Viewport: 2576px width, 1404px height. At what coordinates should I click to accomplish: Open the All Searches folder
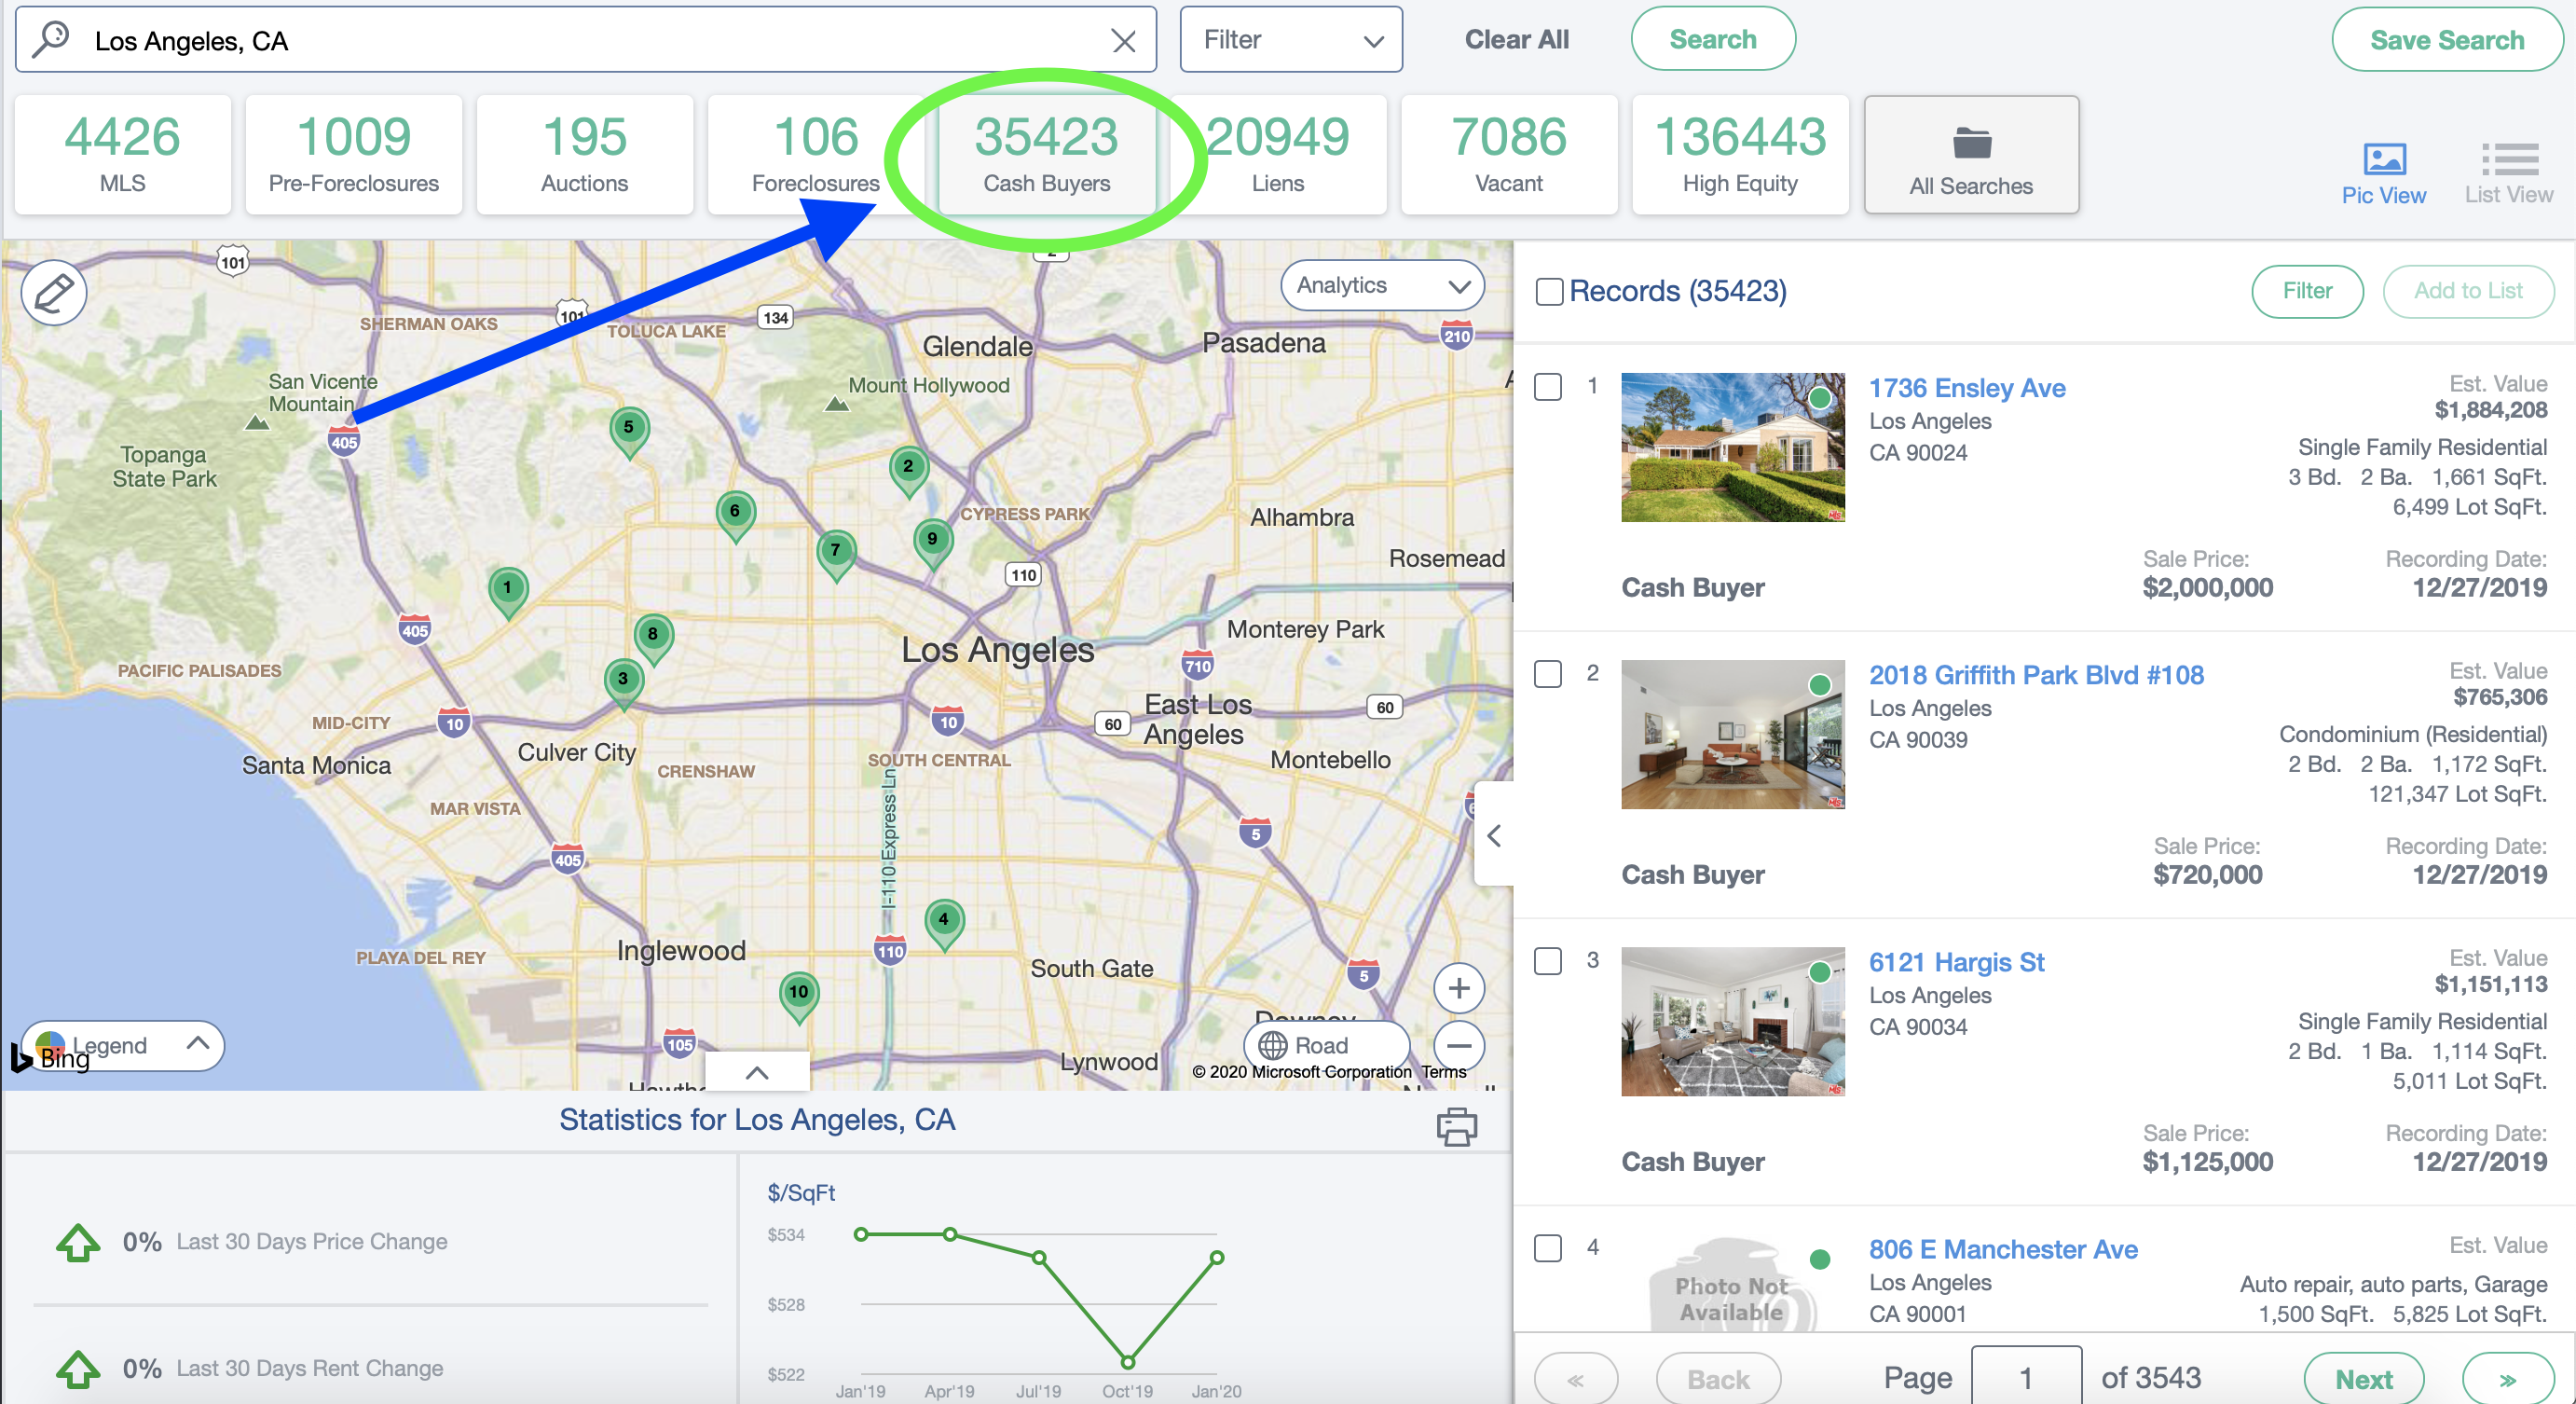point(1971,154)
